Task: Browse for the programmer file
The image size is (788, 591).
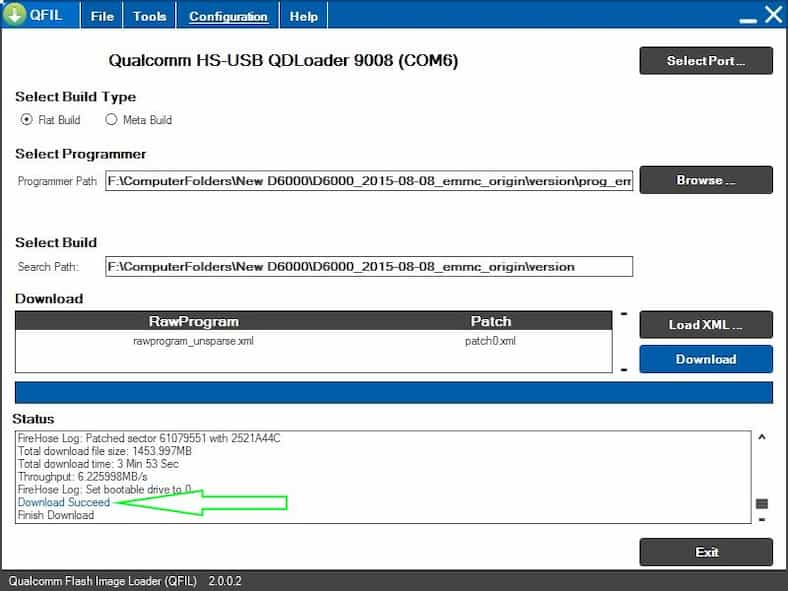Action: point(706,180)
